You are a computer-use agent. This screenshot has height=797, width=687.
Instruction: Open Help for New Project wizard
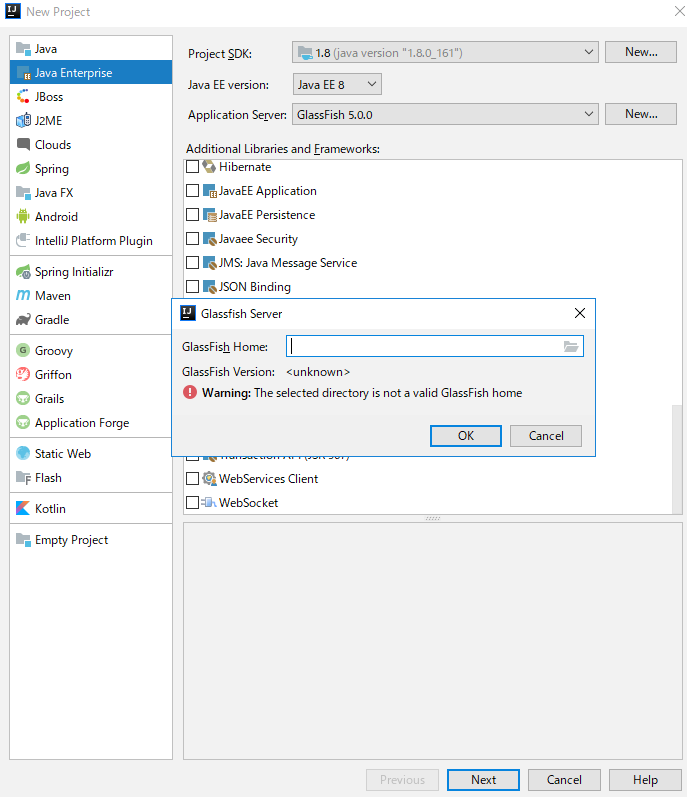(645, 780)
